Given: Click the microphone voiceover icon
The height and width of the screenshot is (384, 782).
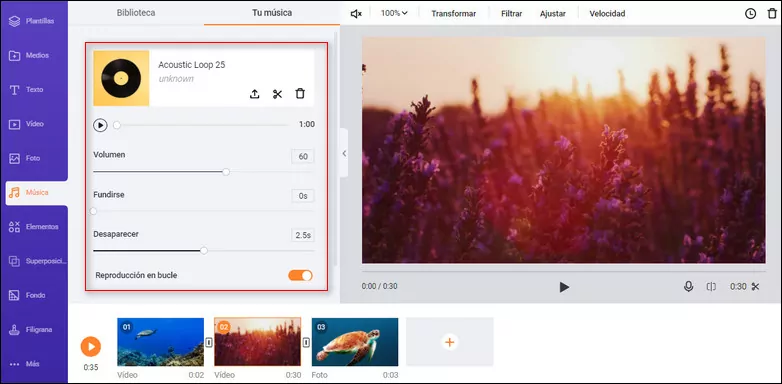Looking at the screenshot, I should click(688, 287).
